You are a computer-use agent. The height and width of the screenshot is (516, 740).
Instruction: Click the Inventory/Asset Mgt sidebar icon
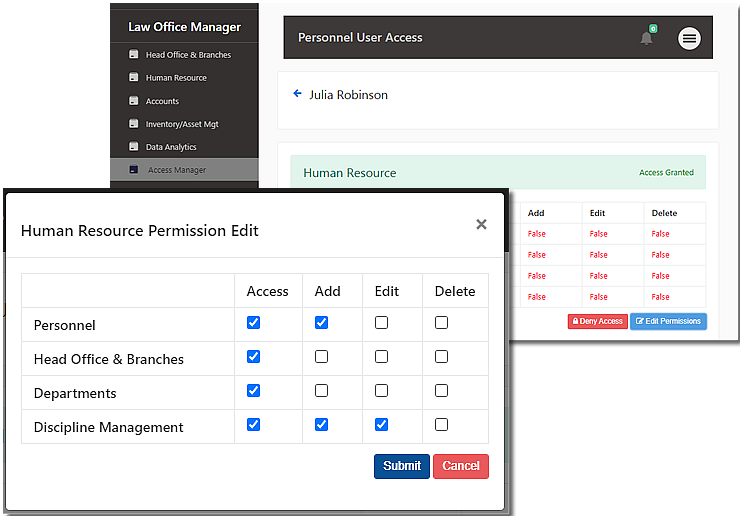pos(133,124)
